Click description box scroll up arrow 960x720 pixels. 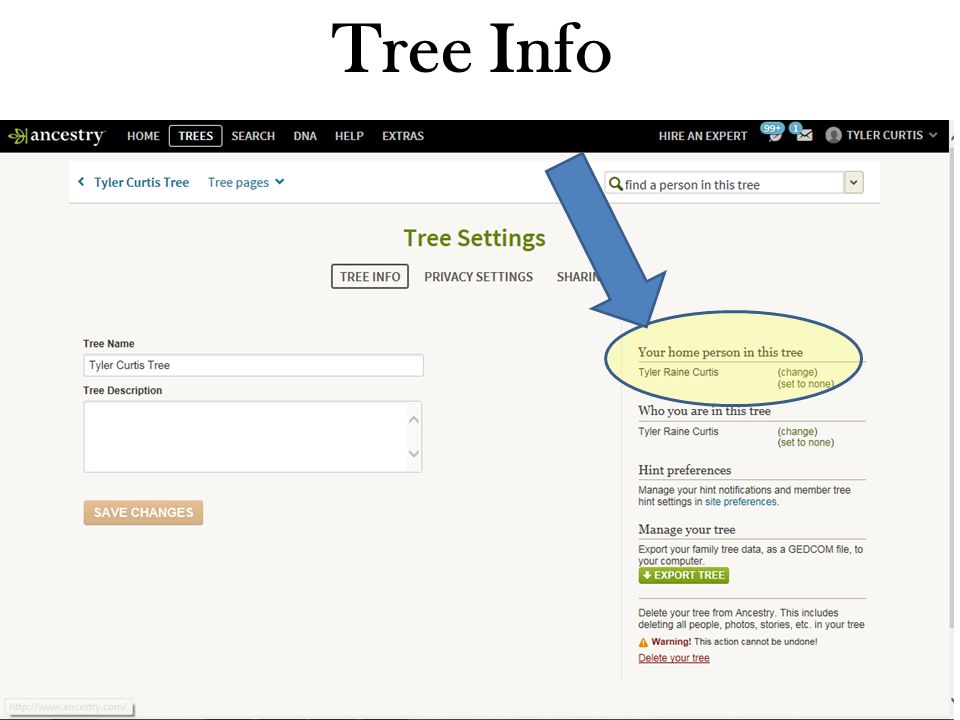(x=414, y=419)
